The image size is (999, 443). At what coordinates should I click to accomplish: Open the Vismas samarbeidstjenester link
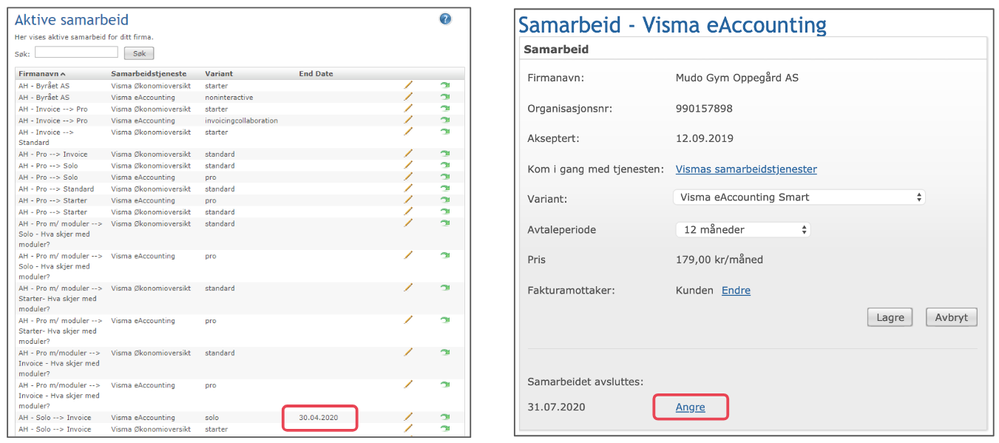(x=746, y=169)
